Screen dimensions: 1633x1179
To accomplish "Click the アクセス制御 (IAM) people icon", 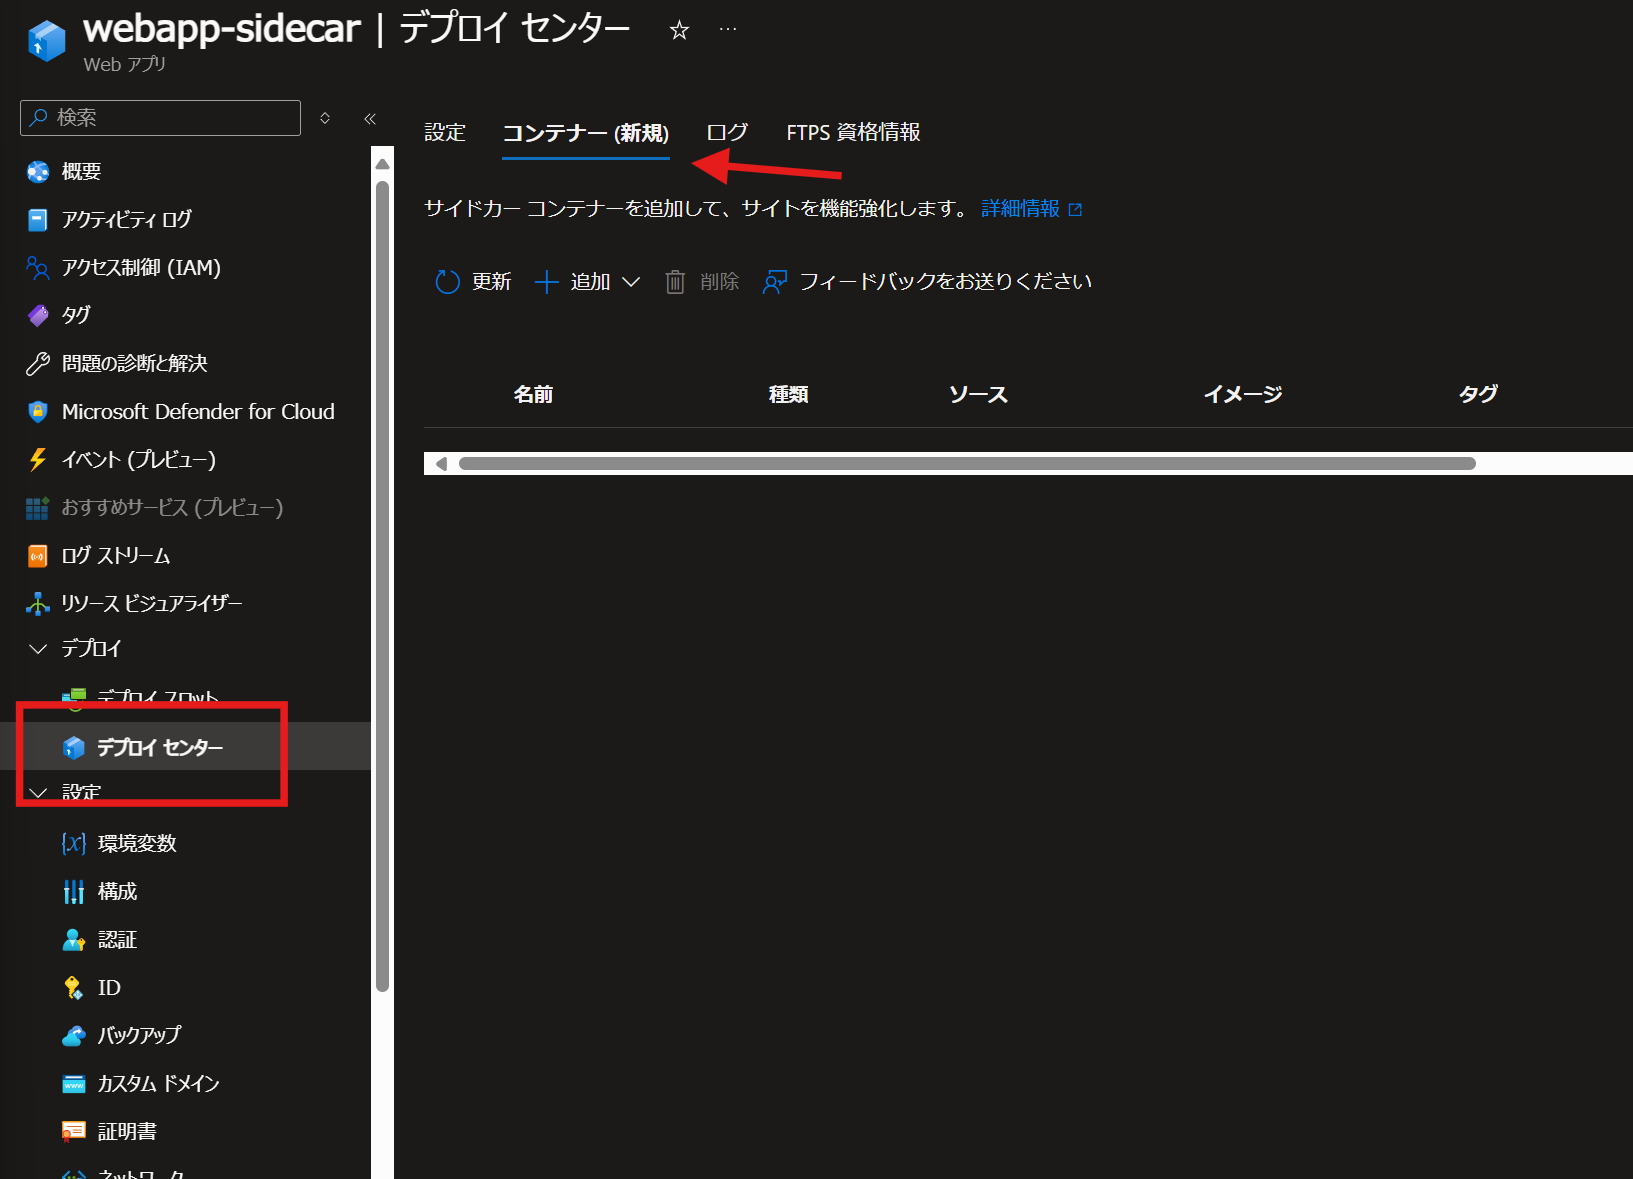I will click(x=38, y=268).
